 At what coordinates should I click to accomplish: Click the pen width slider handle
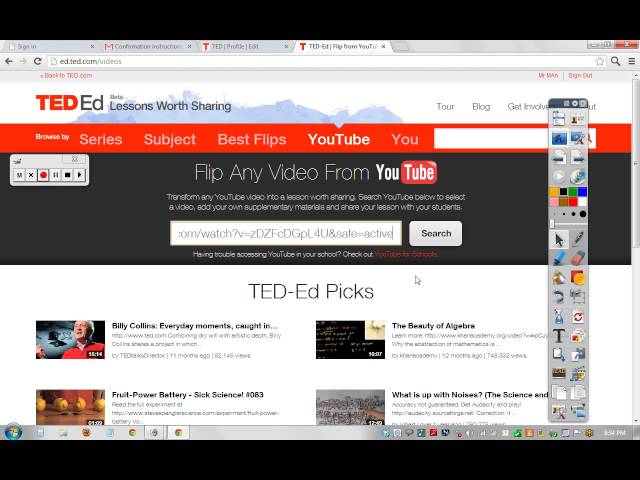(553, 224)
